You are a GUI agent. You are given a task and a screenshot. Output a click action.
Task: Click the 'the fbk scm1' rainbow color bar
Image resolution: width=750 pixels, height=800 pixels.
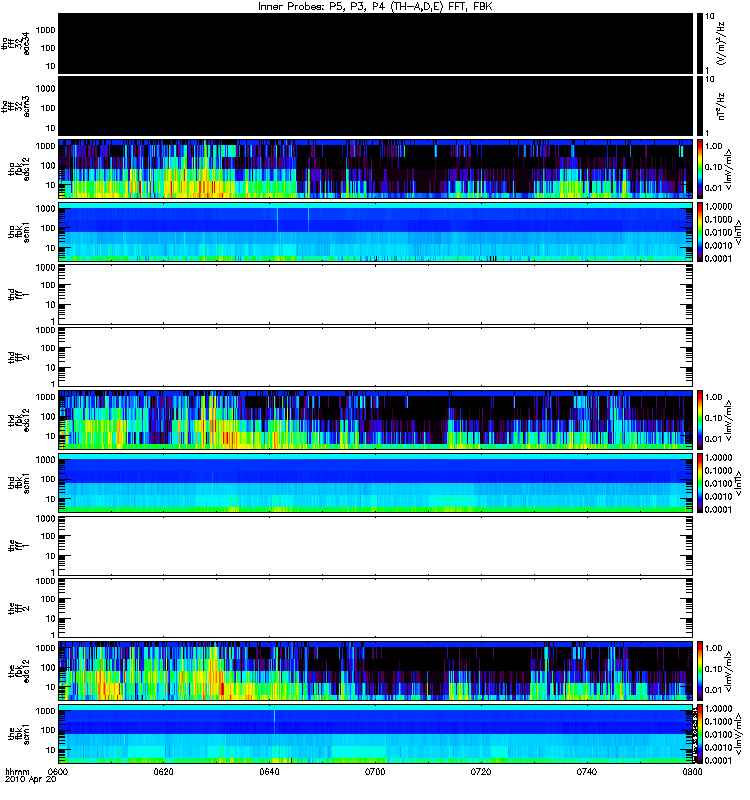coord(699,734)
